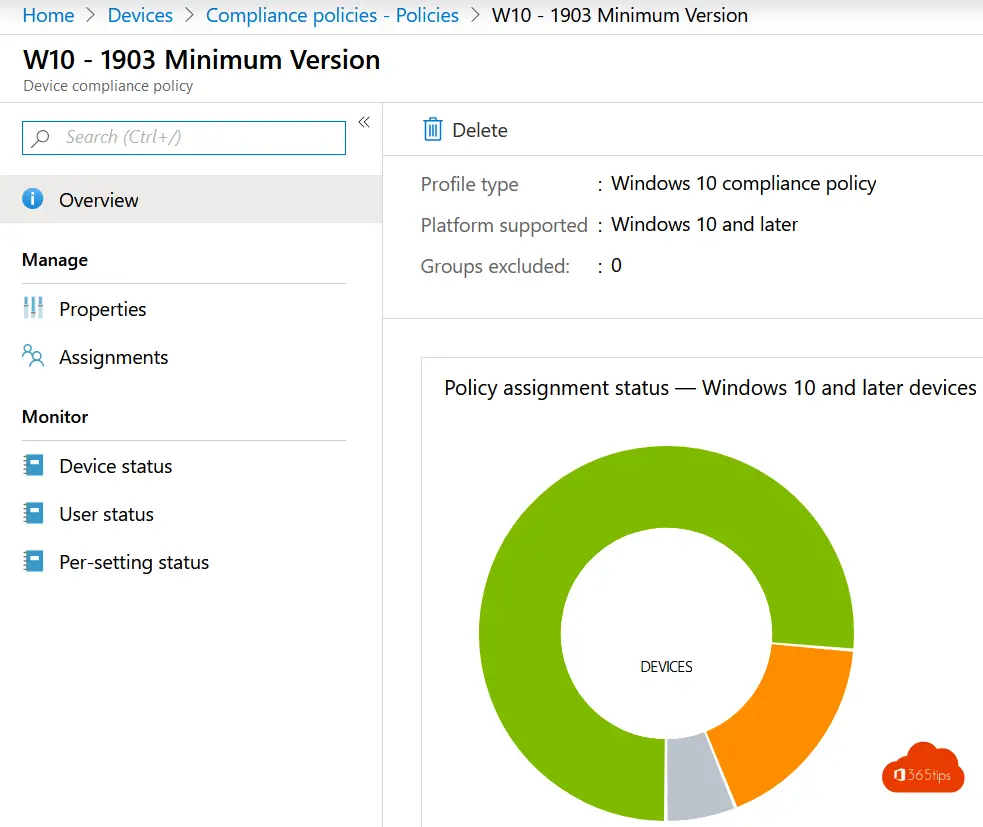The height and width of the screenshot is (827, 983).
Task: Click the trash can Delete icon
Action: click(x=433, y=129)
